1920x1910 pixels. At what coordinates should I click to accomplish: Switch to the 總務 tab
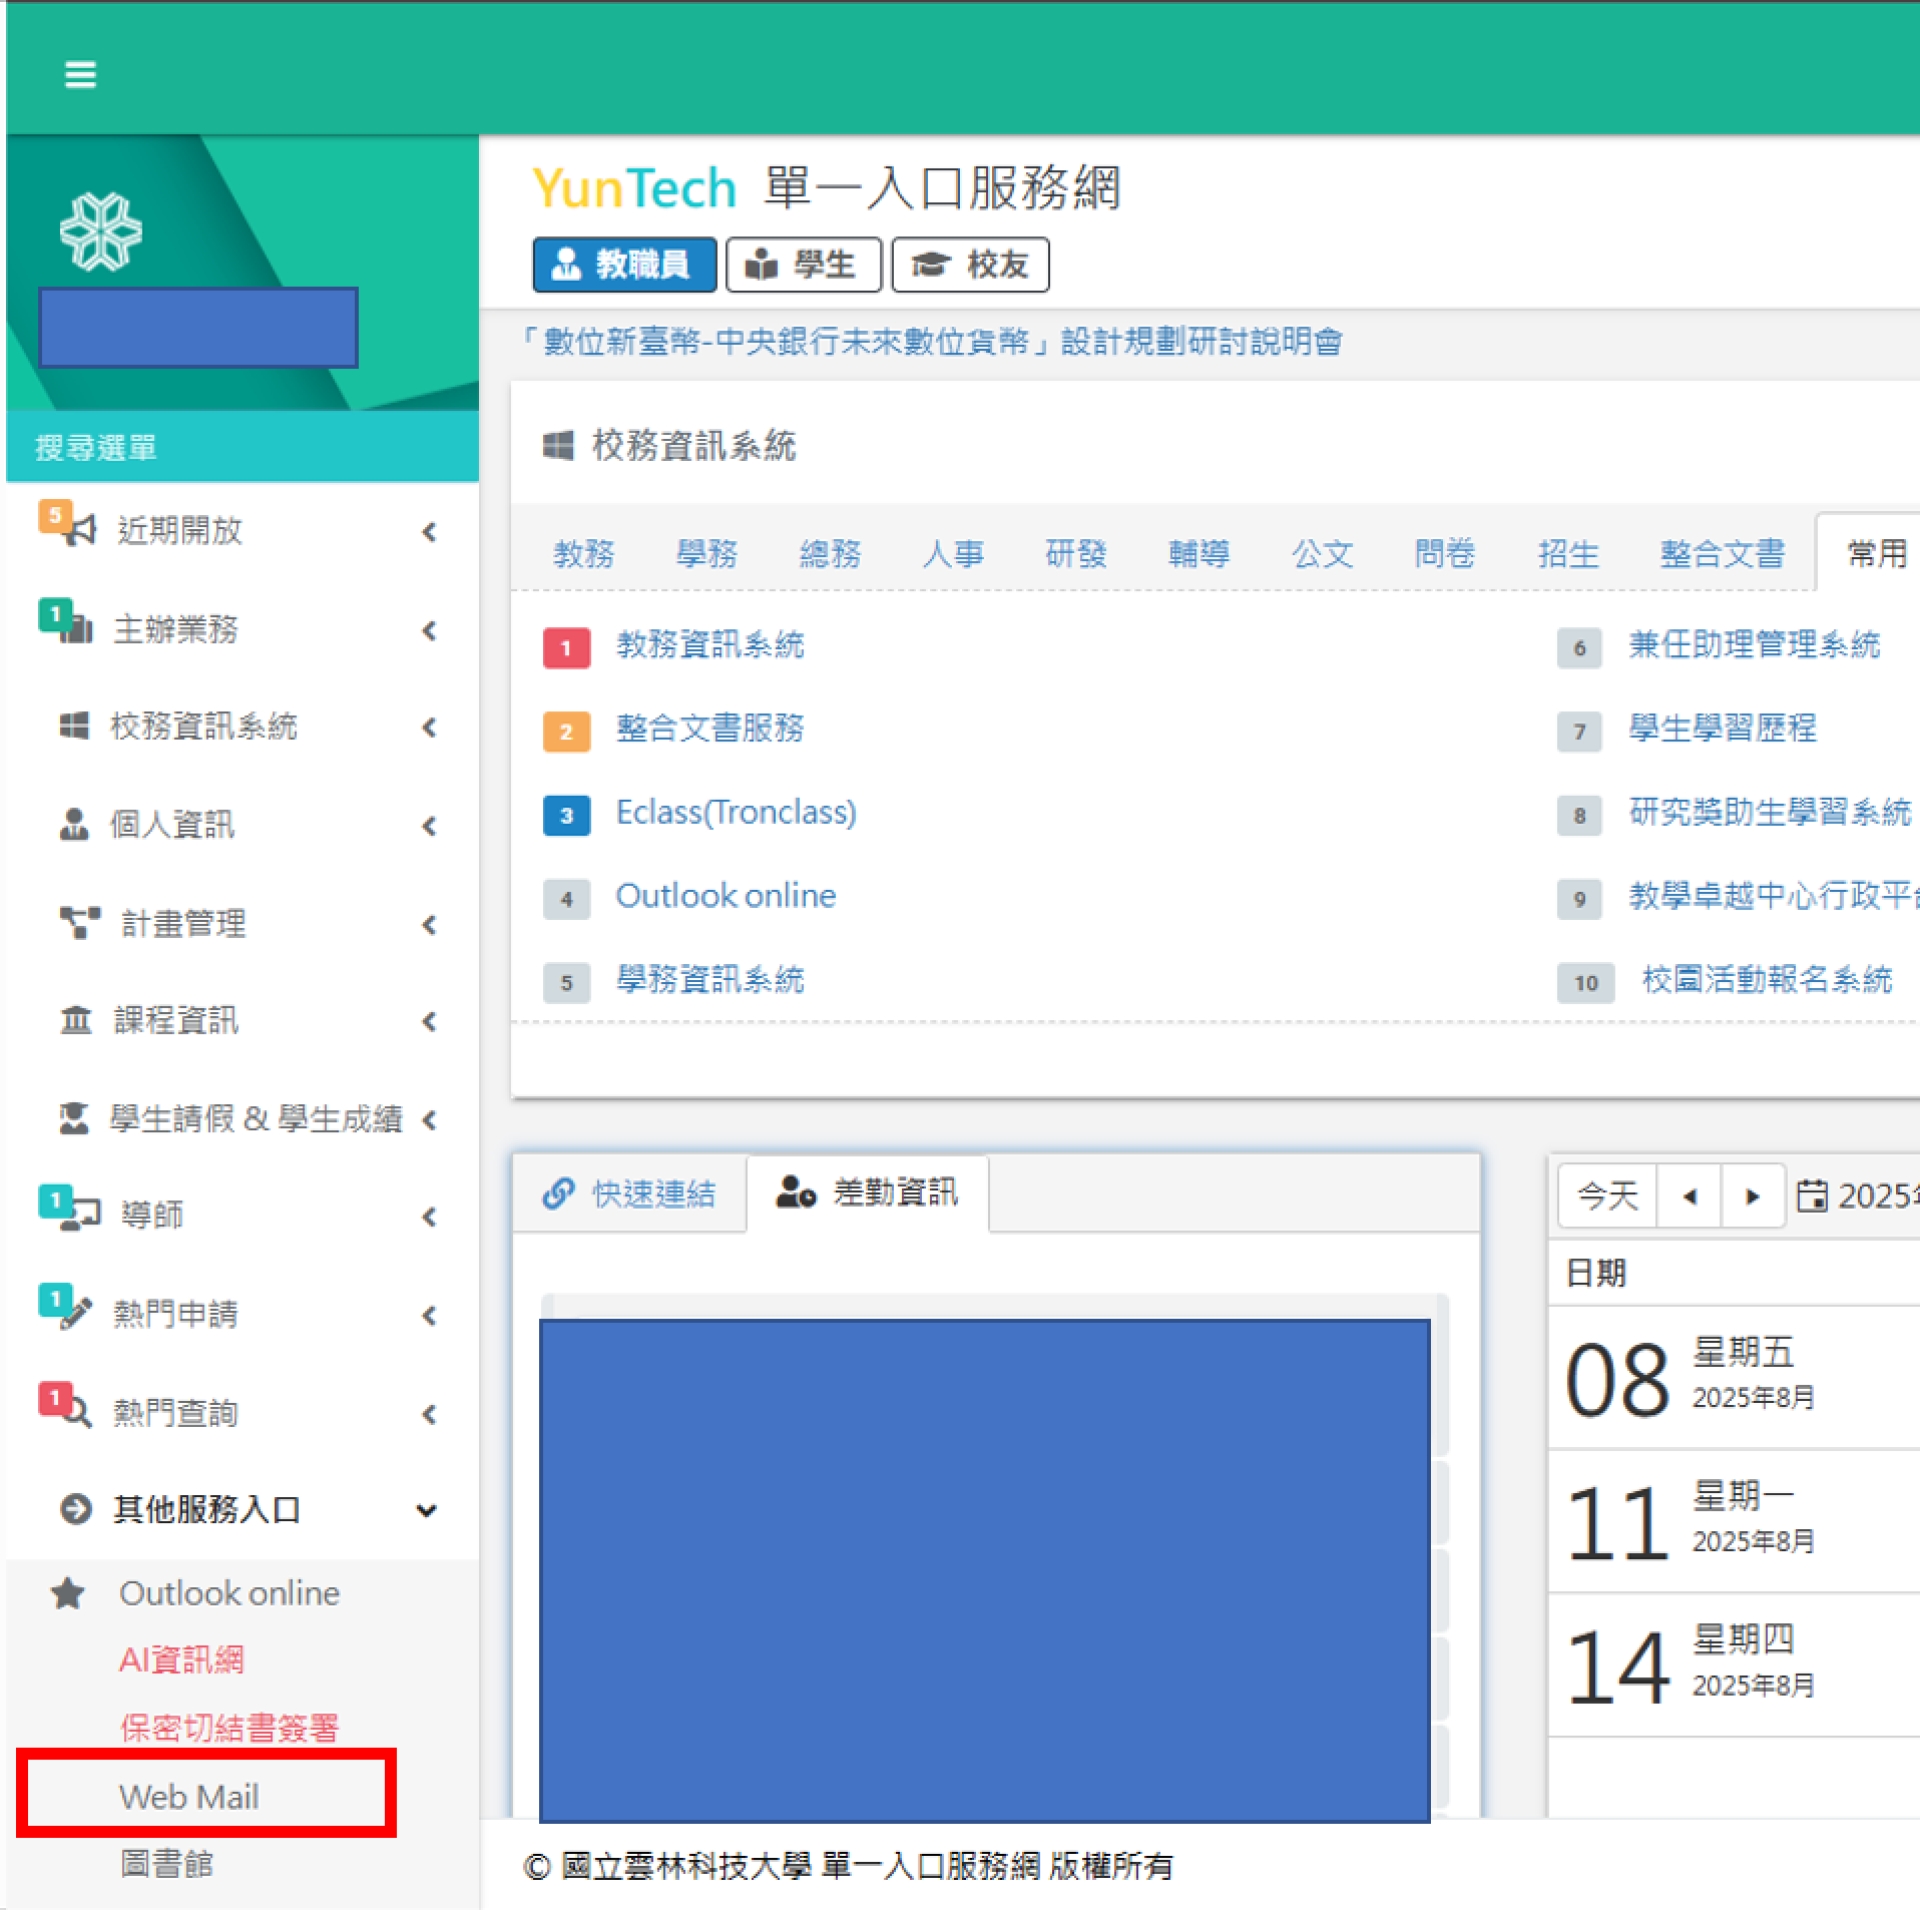coord(830,553)
